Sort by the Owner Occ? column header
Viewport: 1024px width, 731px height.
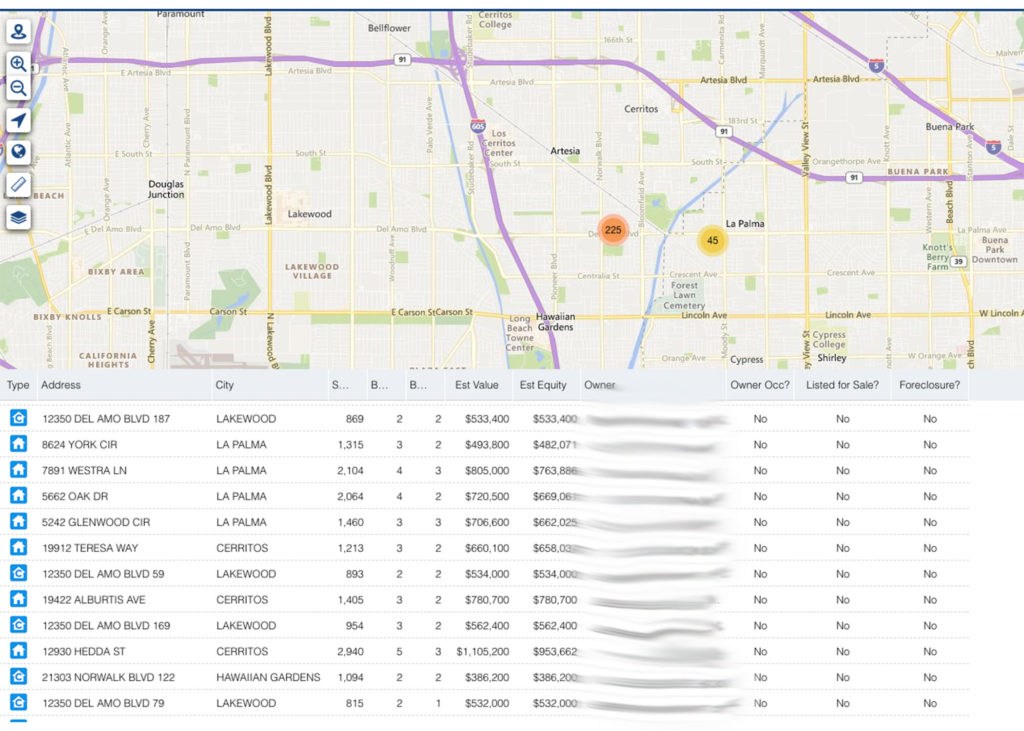[x=760, y=385]
